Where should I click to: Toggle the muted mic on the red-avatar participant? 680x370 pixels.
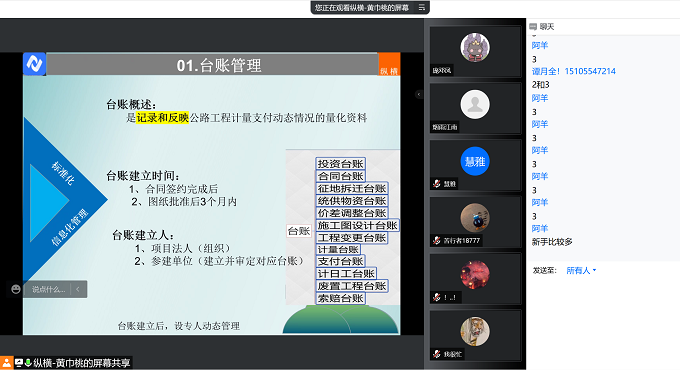click(437, 297)
